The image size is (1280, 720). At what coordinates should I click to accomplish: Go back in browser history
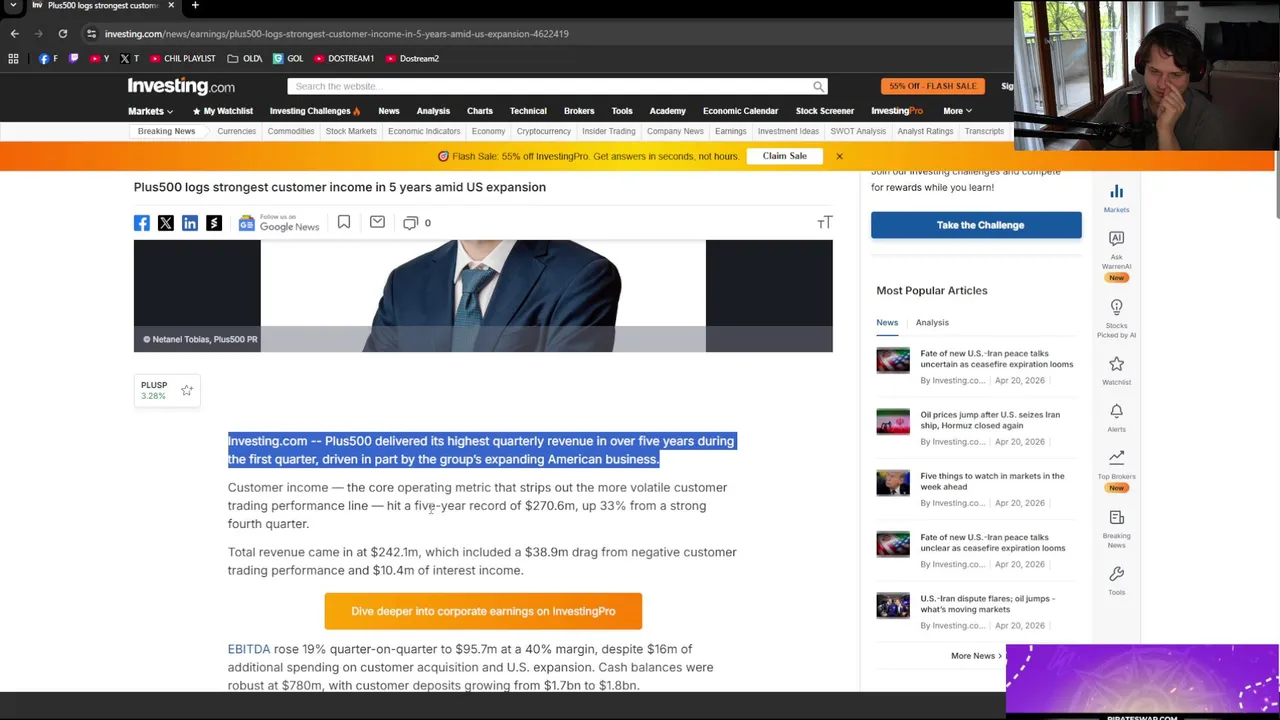coord(15,33)
